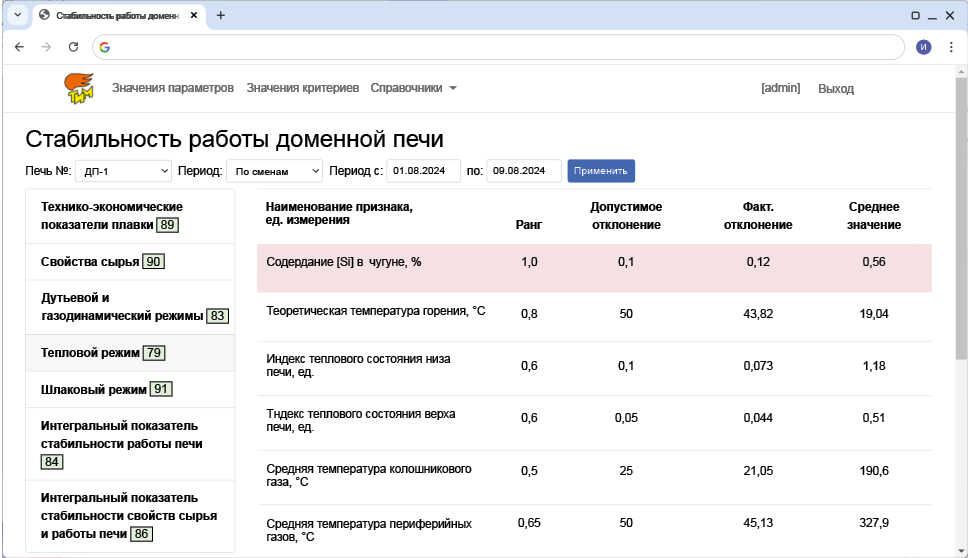The height and width of the screenshot is (558, 968).
Task: Click the value 0,56
Action: 874,262
